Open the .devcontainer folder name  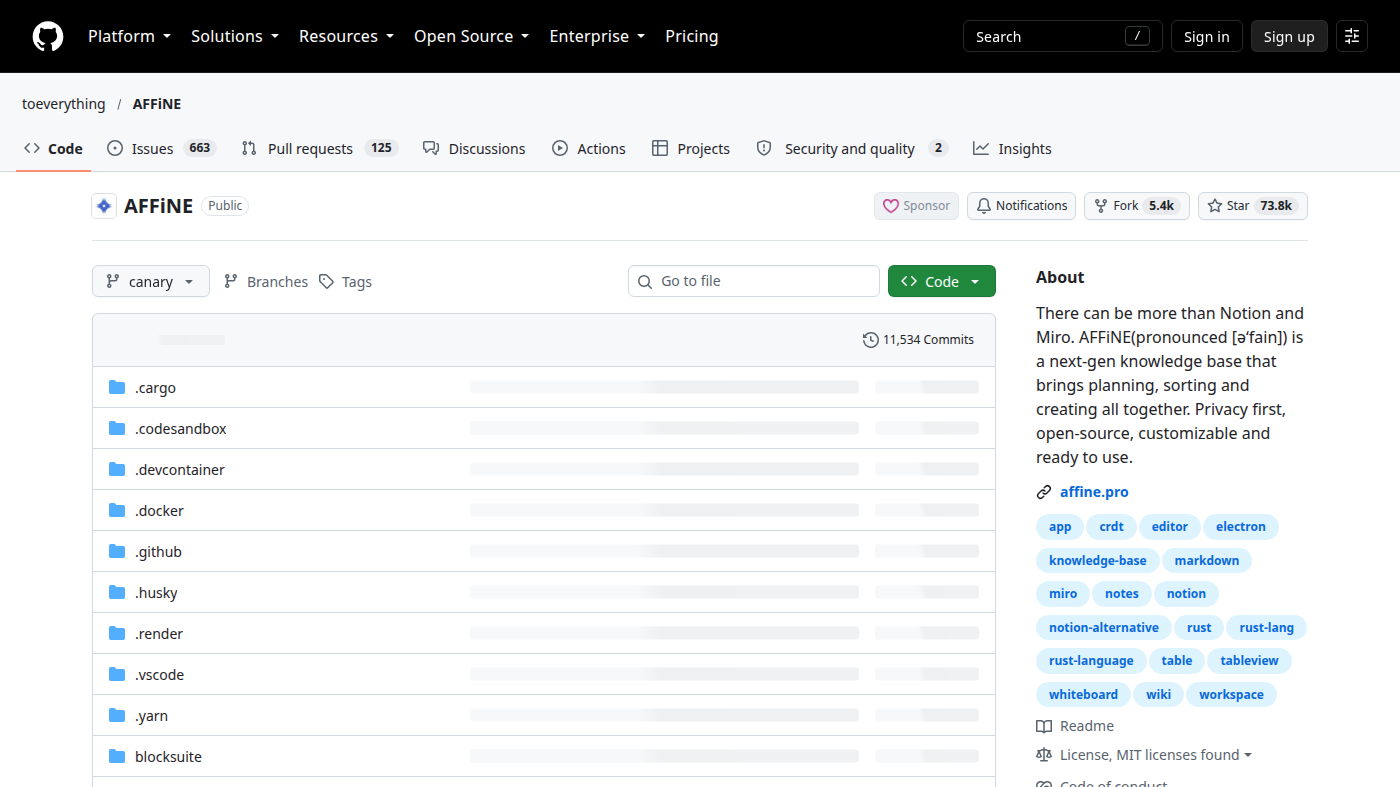click(x=180, y=470)
